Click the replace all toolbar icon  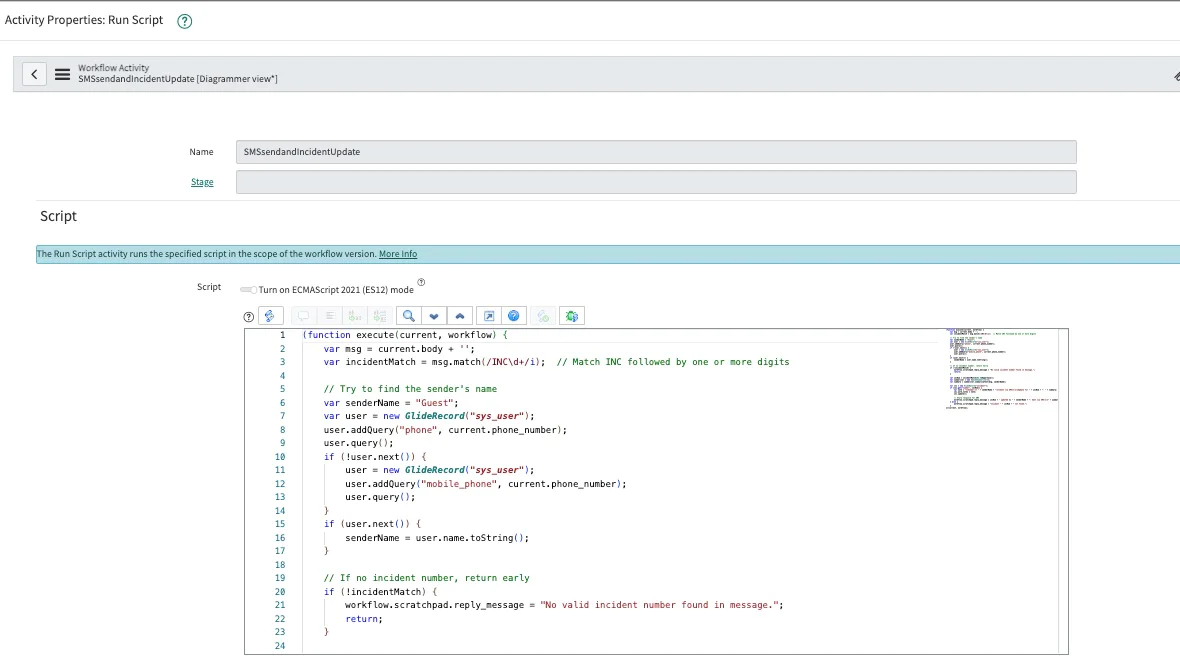pos(380,316)
